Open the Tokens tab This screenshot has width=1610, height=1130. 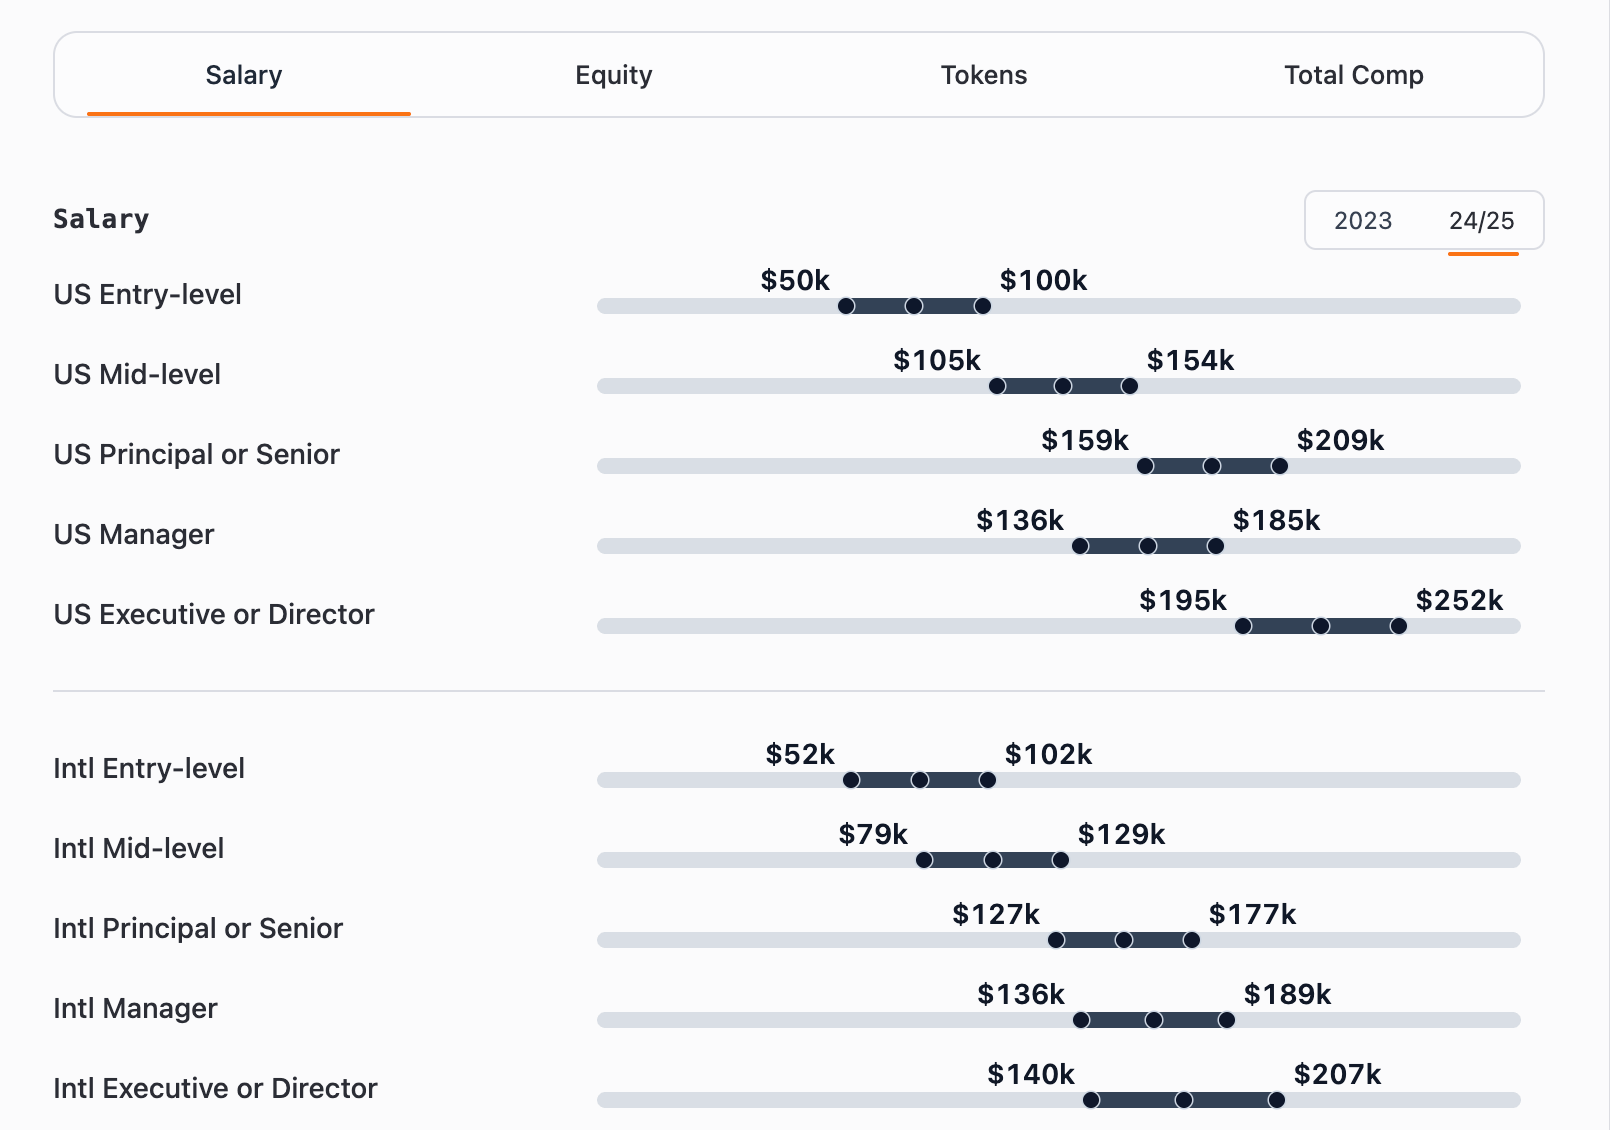983,75
